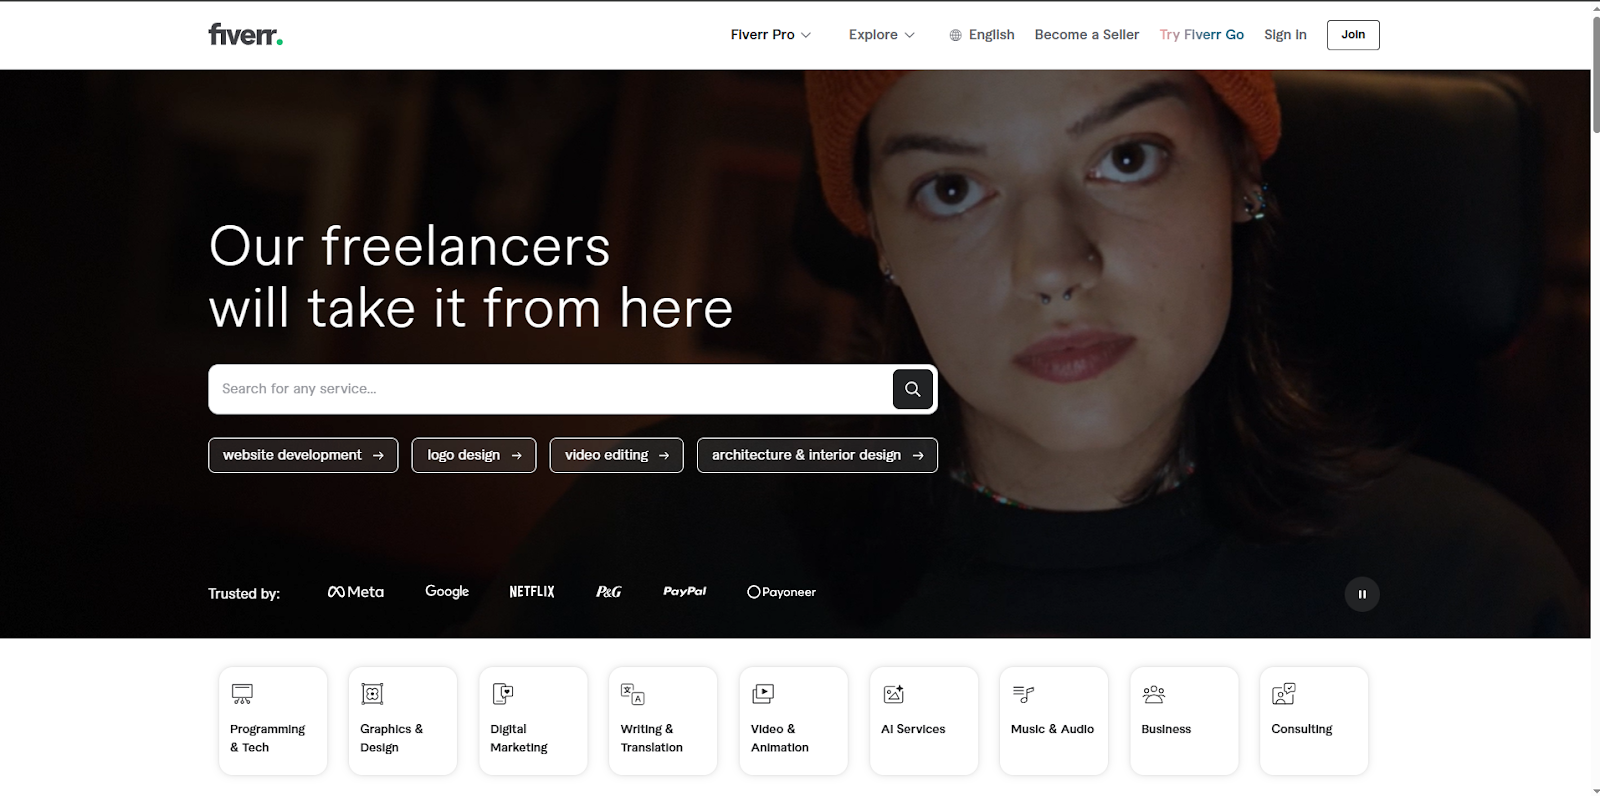1600x796 pixels.
Task: Click the scrollbar down arrow
Action: [x=1595, y=789]
